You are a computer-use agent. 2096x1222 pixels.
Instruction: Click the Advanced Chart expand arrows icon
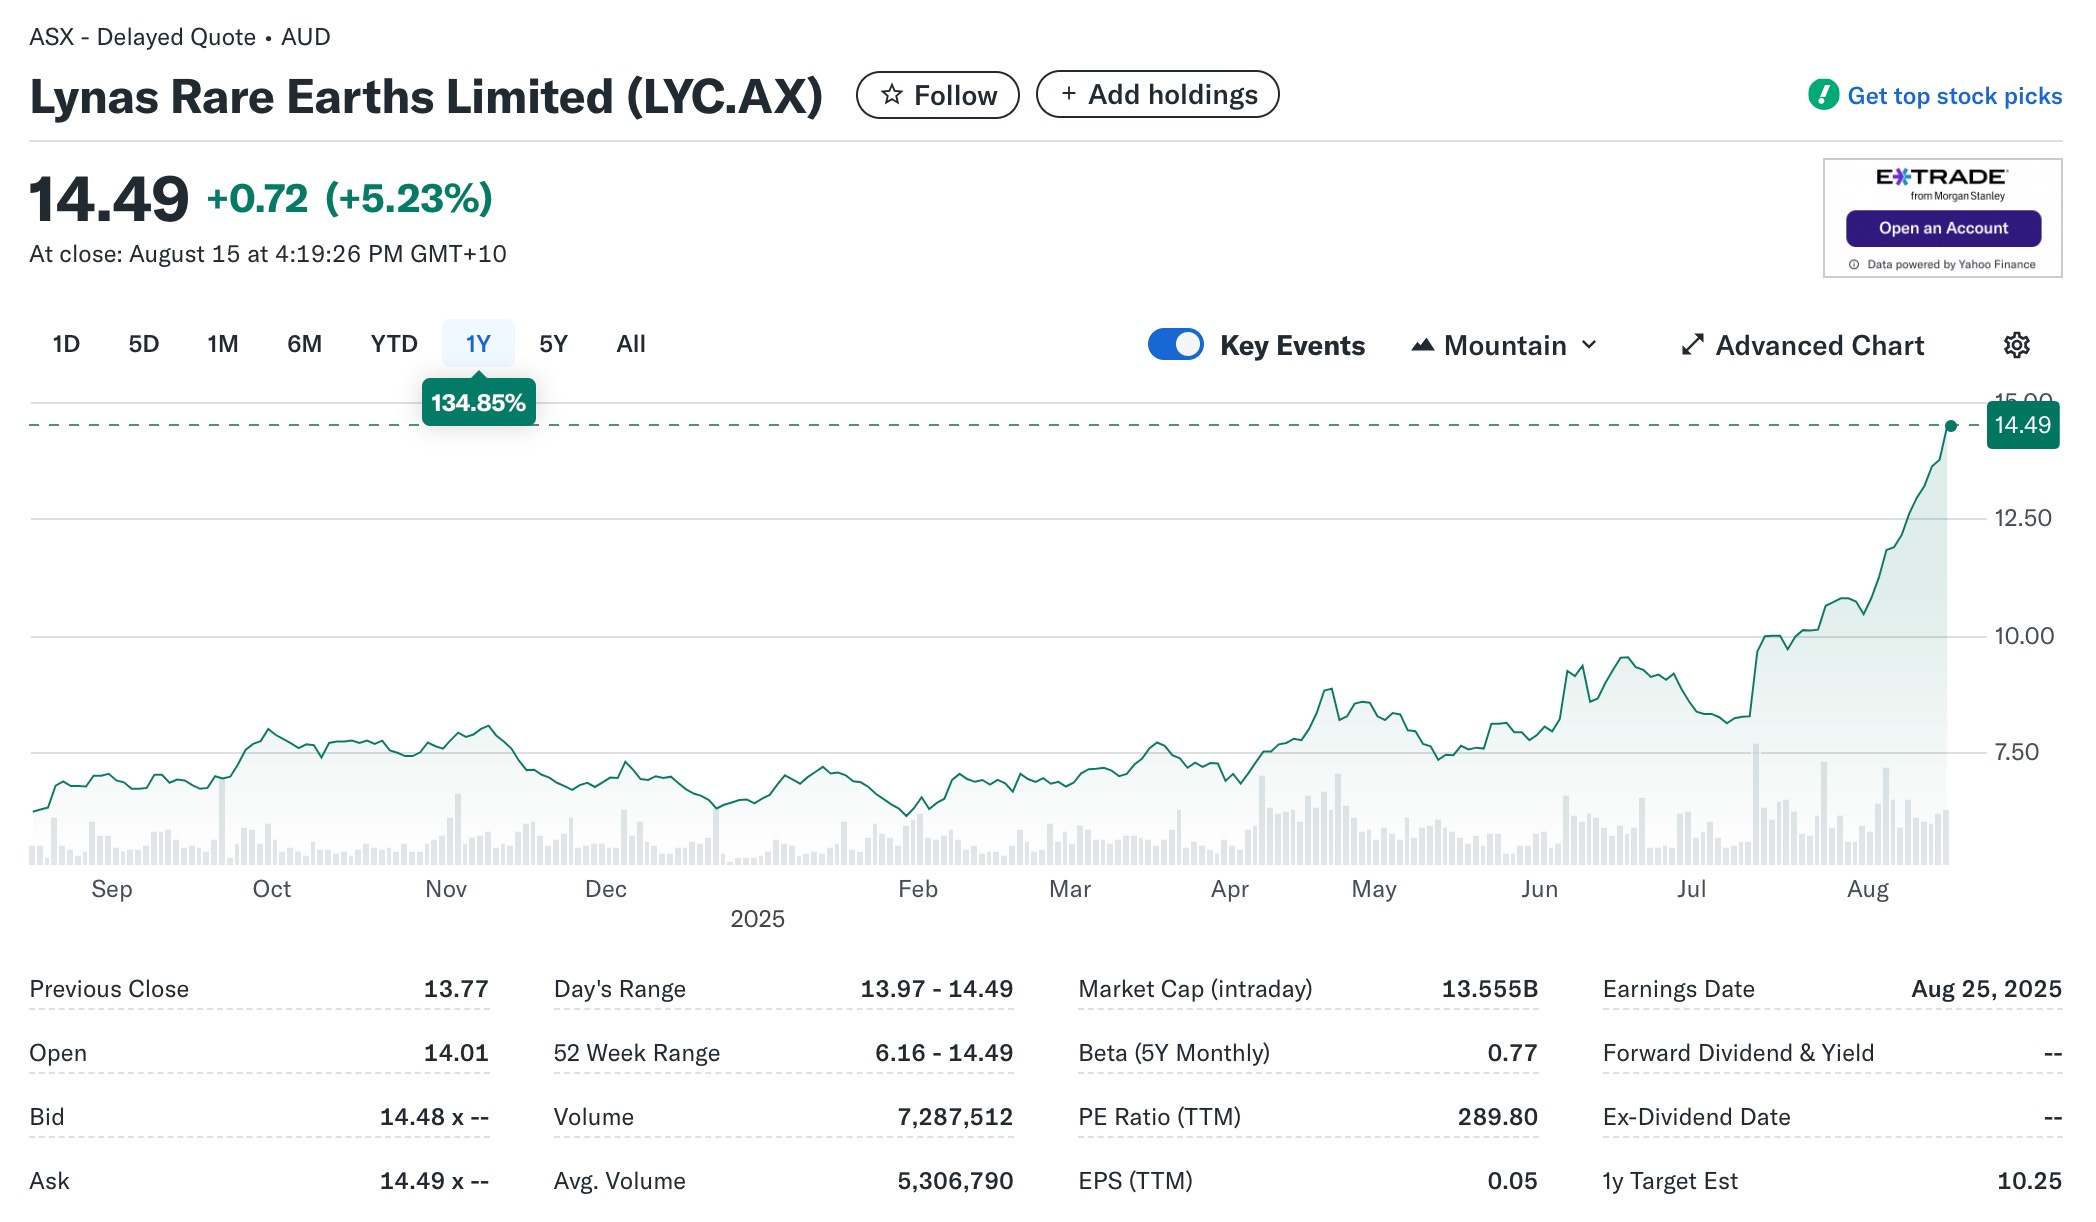[1692, 345]
